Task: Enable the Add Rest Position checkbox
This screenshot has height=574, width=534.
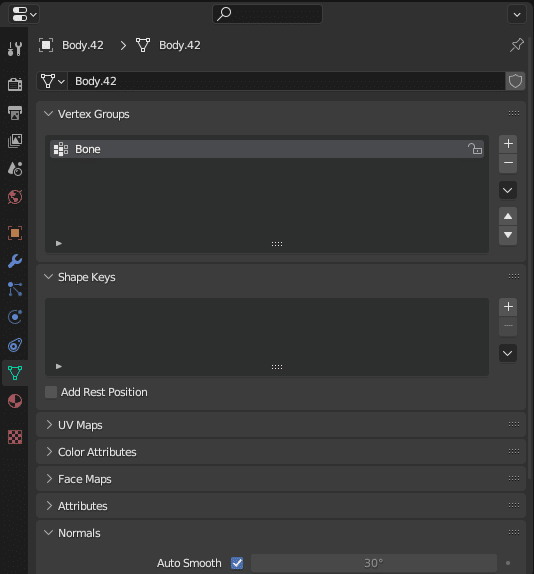Action: coord(51,392)
